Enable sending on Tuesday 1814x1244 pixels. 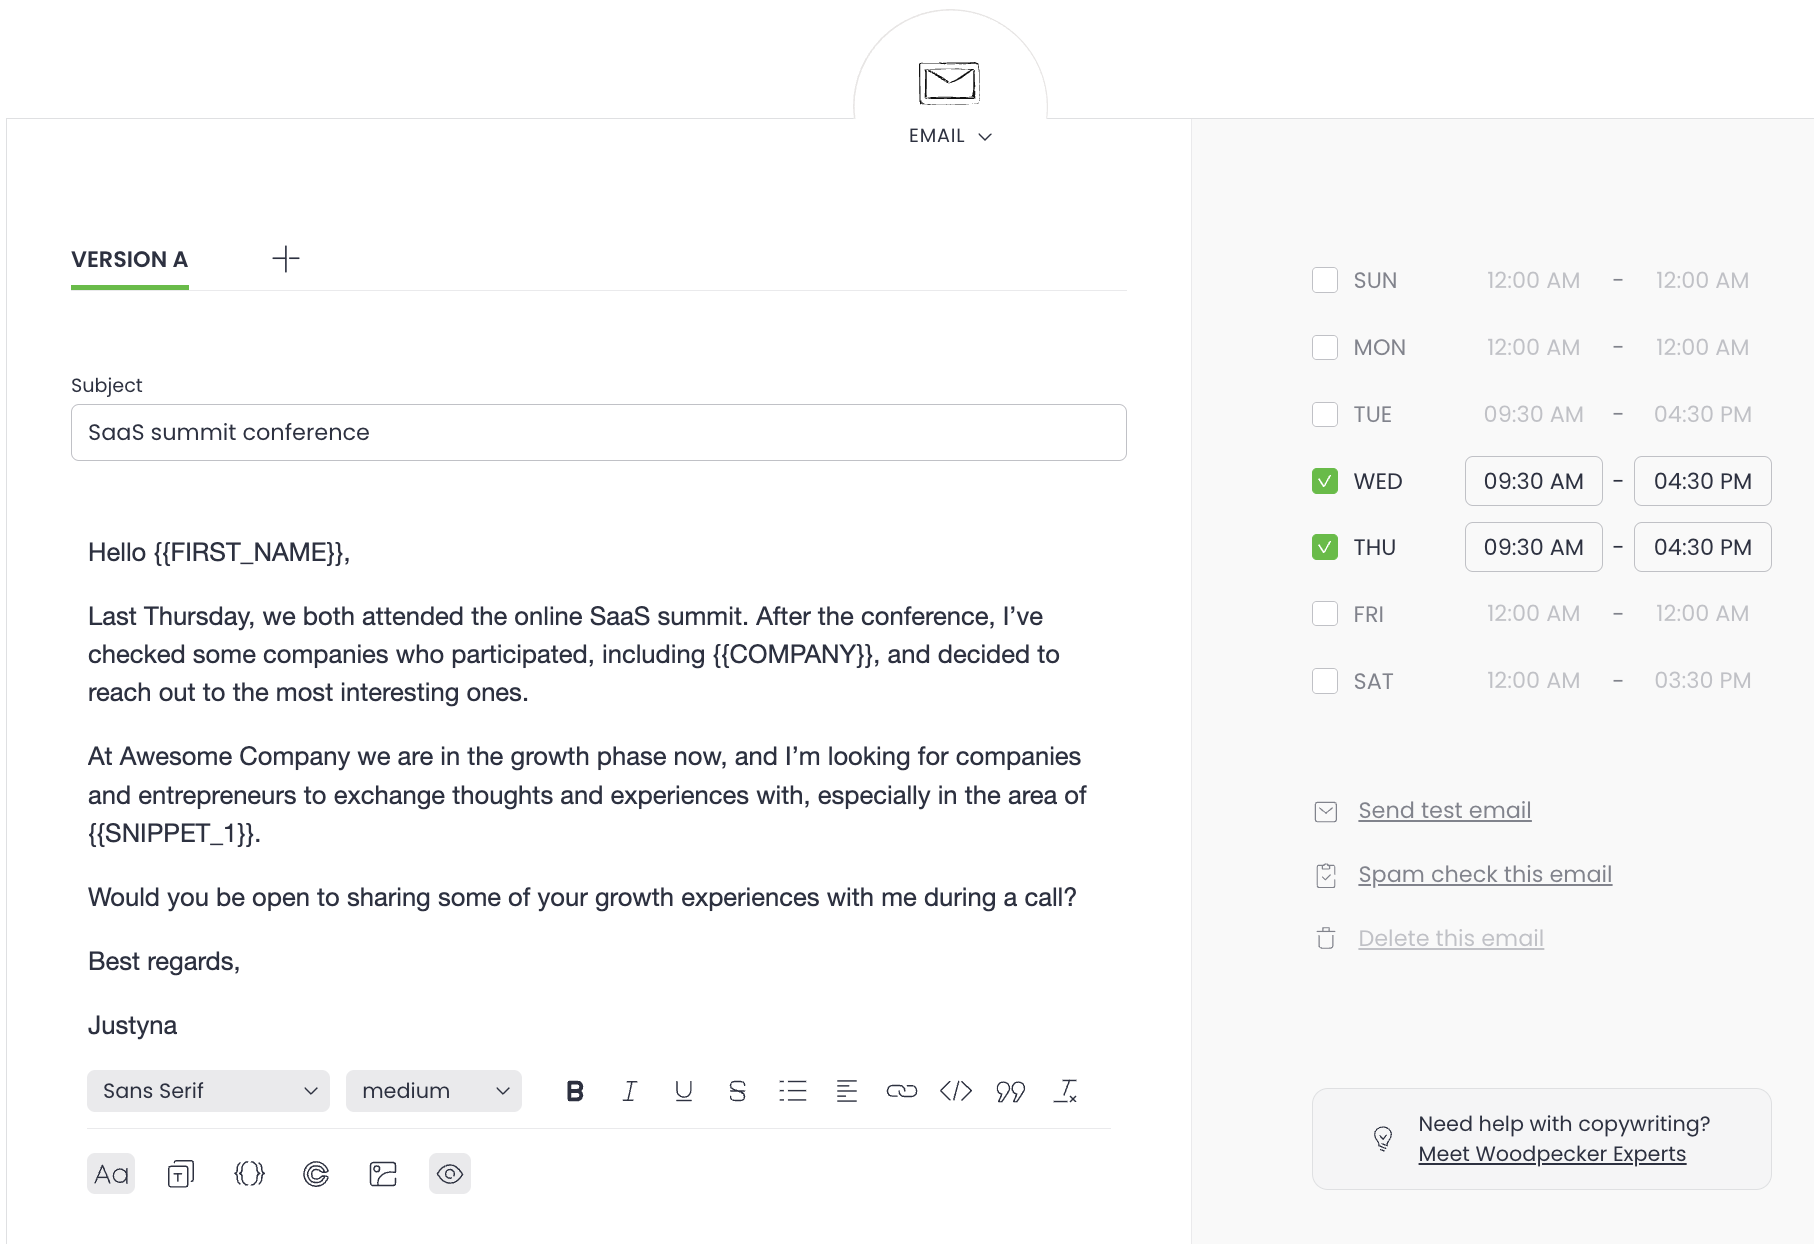click(x=1325, y=413)
